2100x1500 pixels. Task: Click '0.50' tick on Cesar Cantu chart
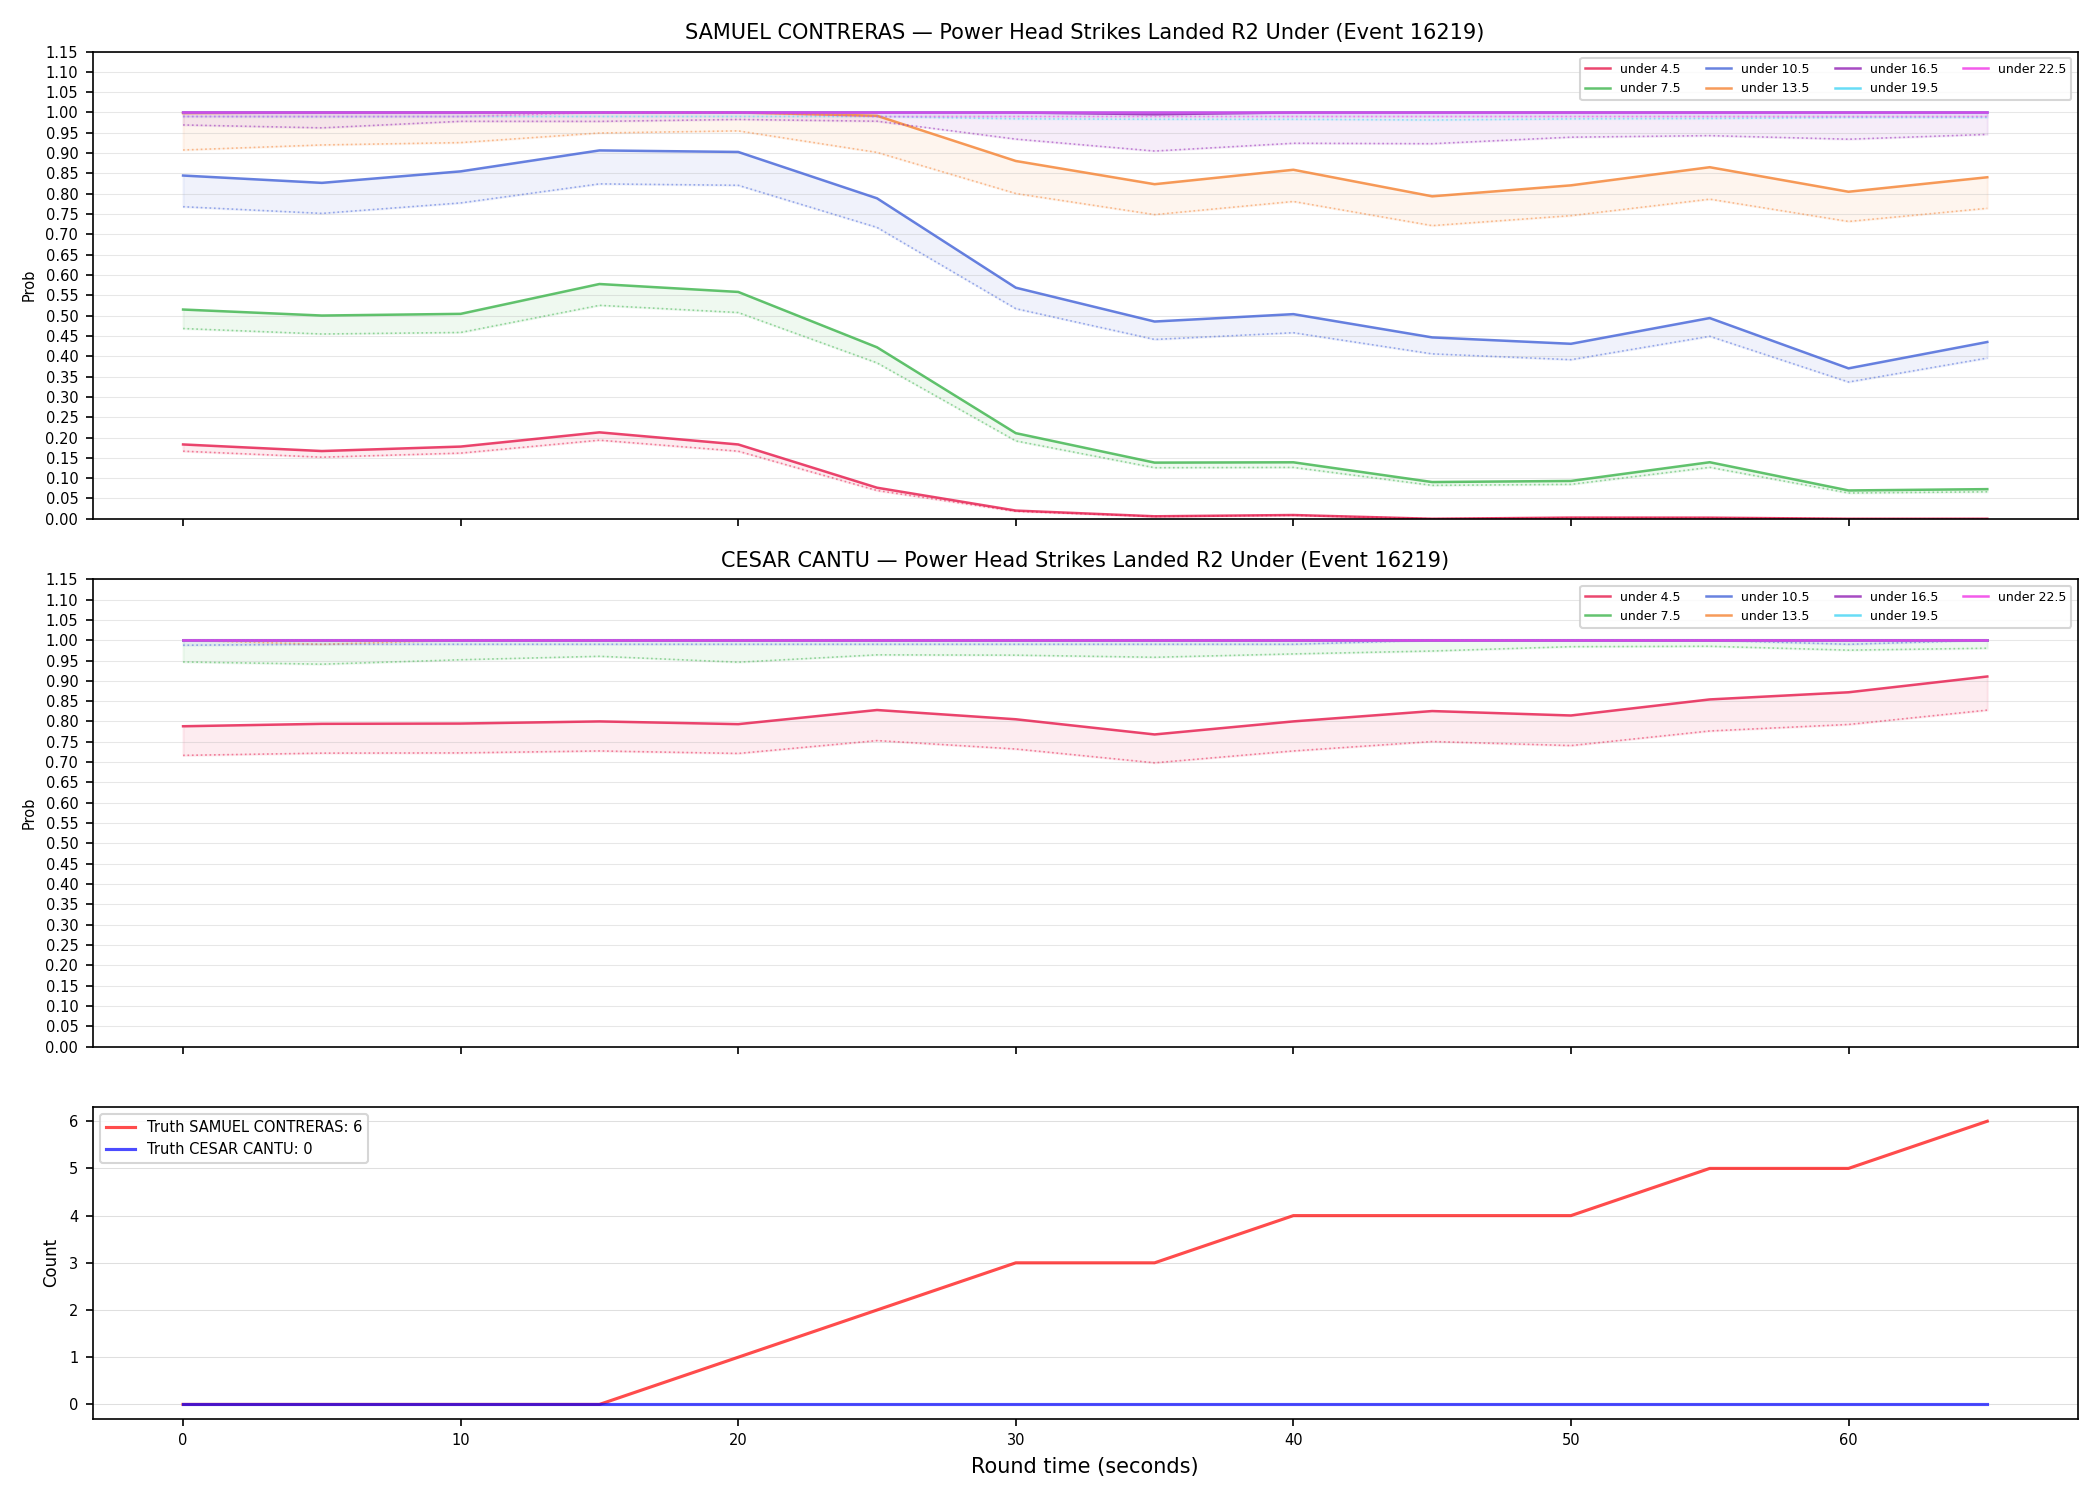click(x=62, y=844)
